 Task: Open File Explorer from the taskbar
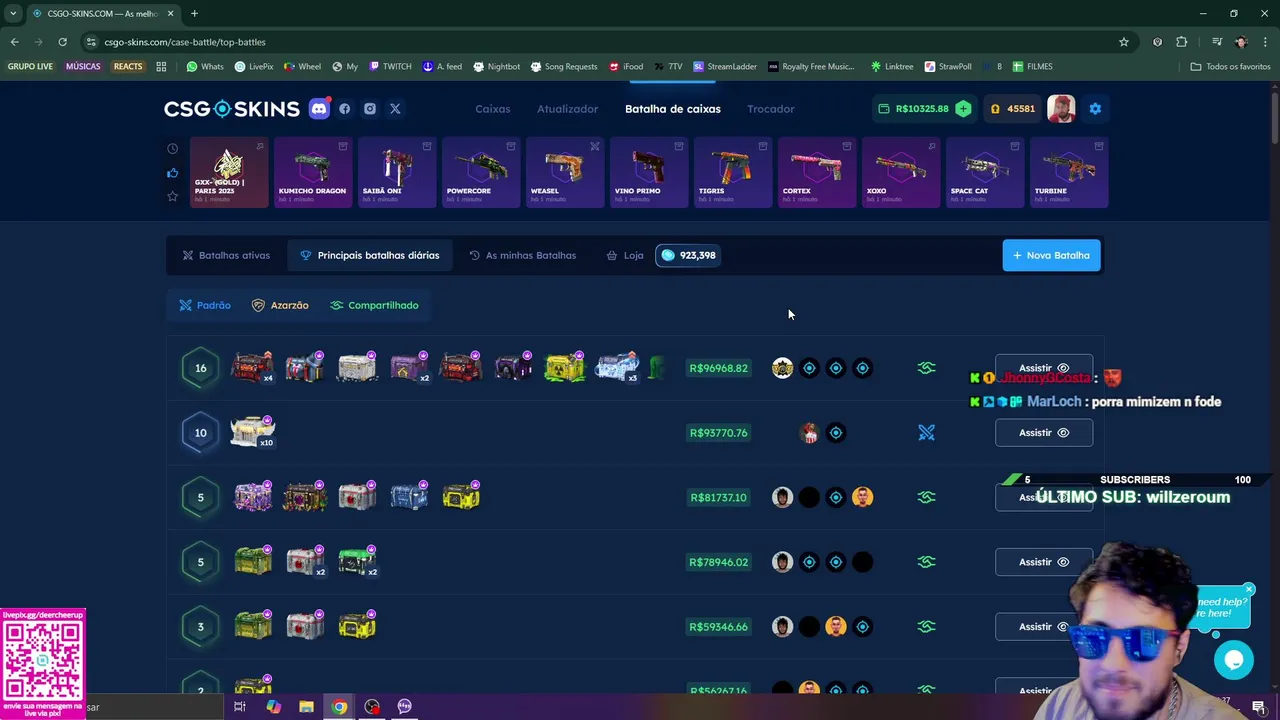pyautogui.click(x=306, y=707)
